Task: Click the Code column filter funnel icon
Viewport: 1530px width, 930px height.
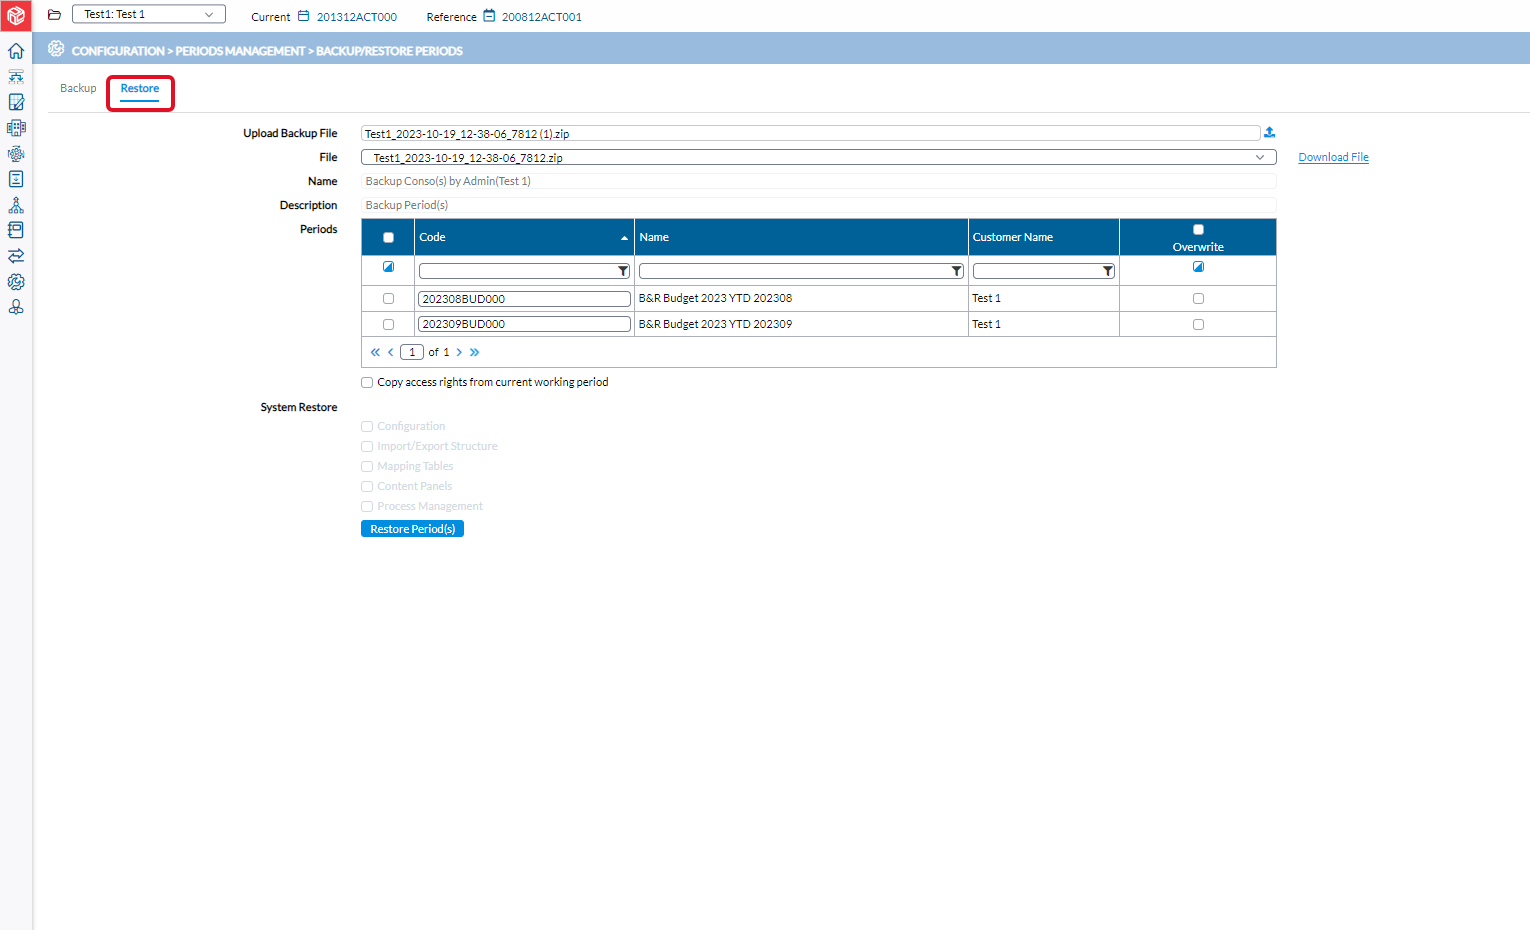Action: point(623,271)
